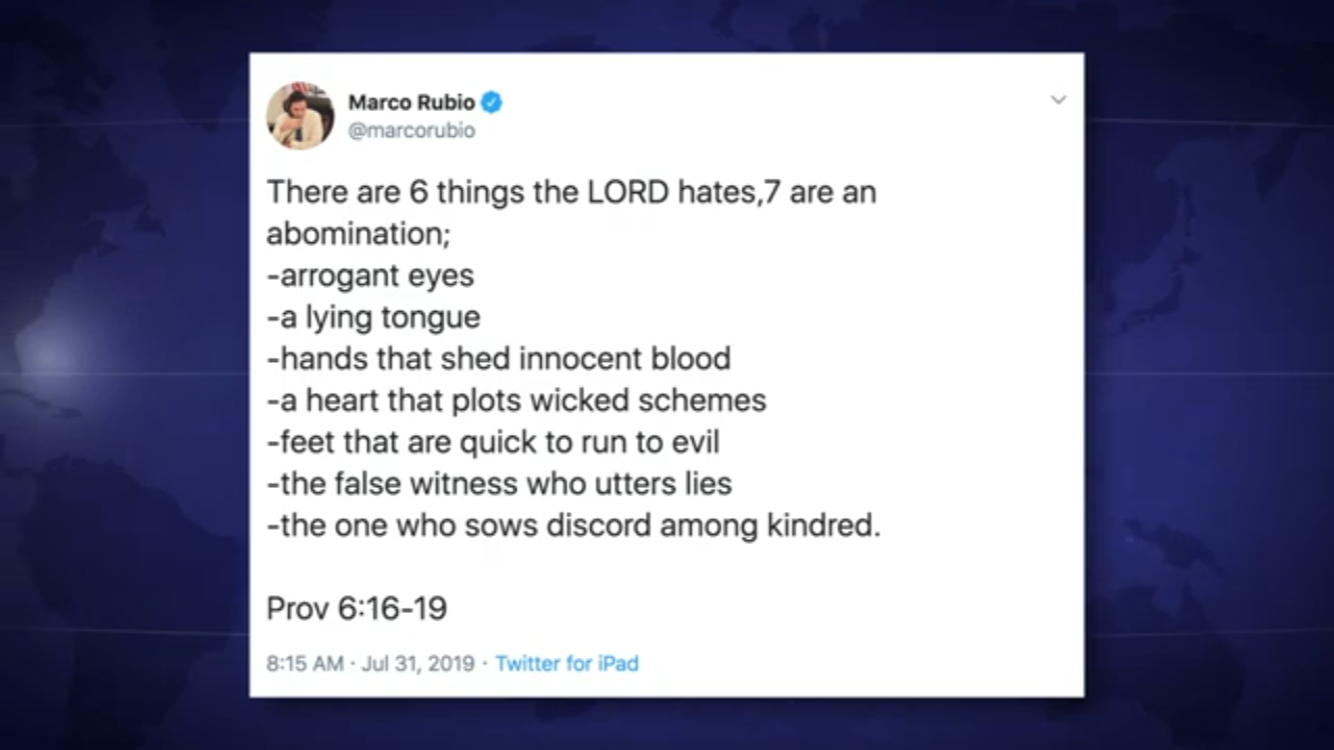Screen dimensions: 1334x750
Task: Click Marco Rubio's profile avatar
Action: [x=300, y=116]
